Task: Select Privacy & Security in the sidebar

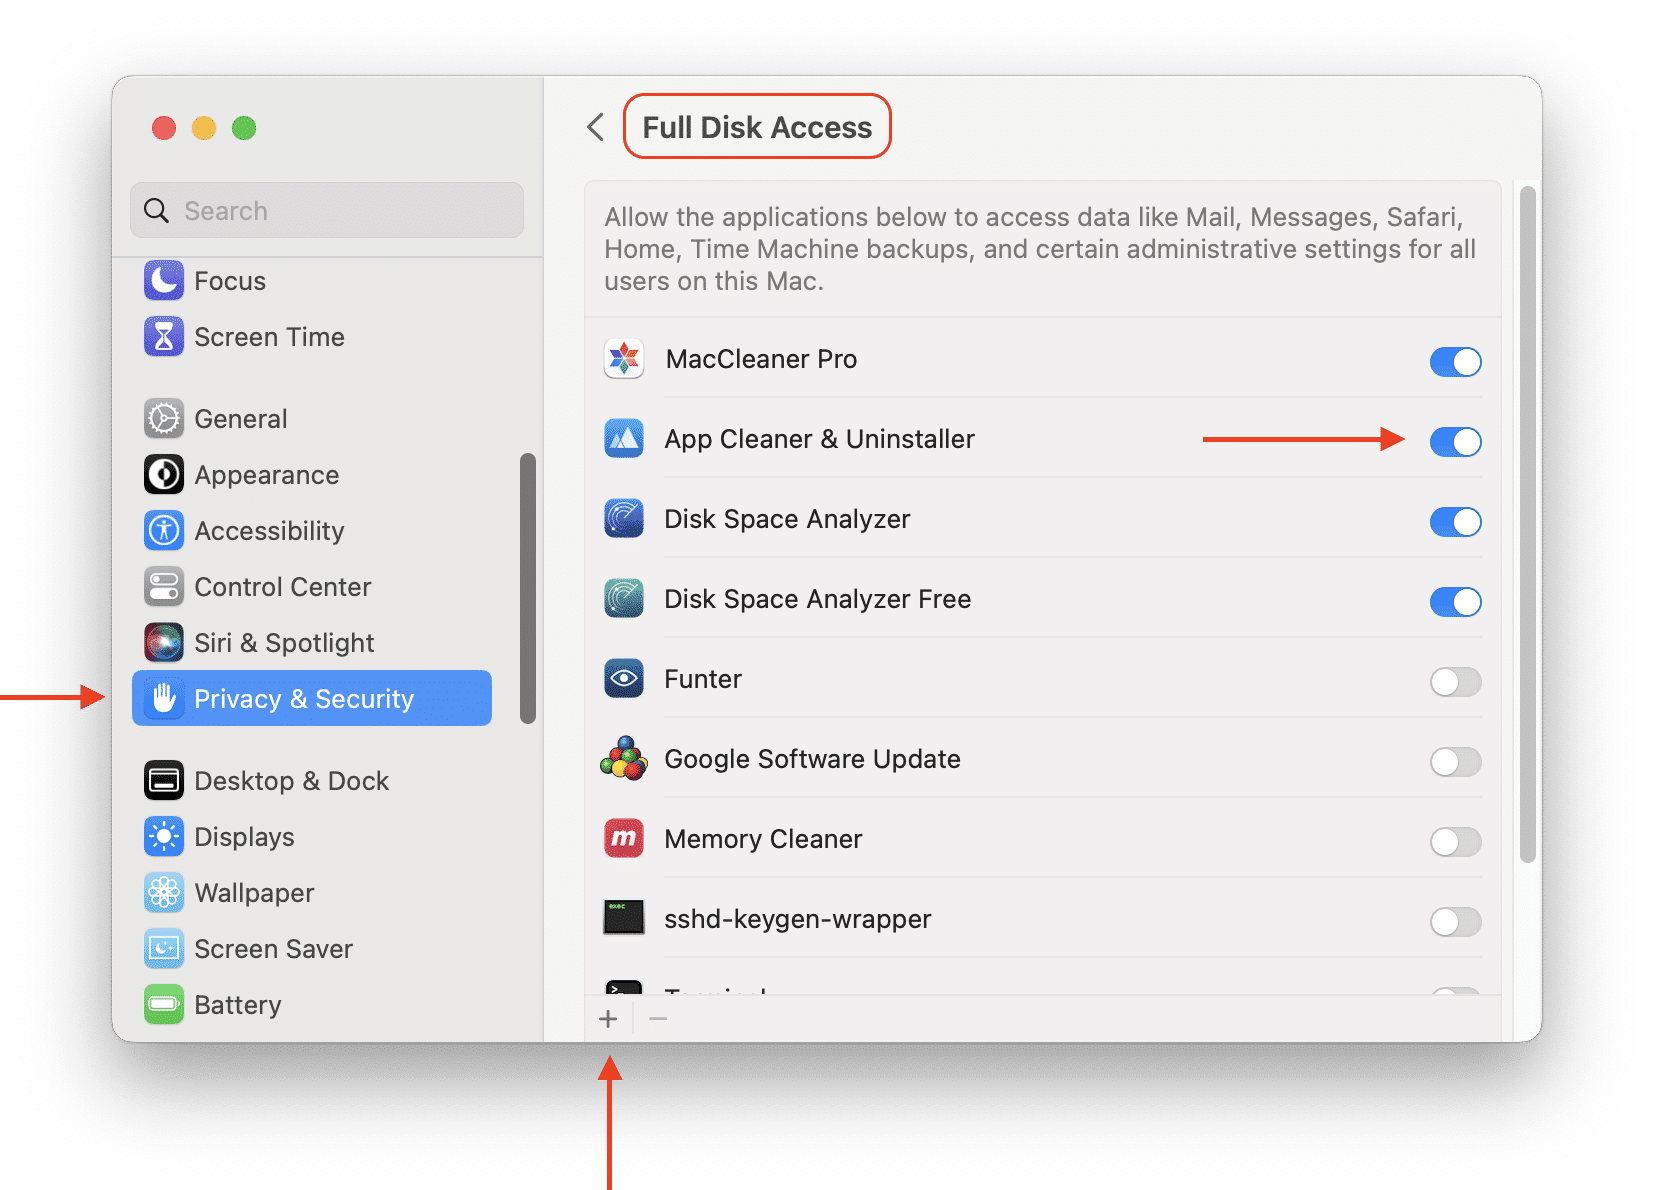Action: point(303,698)
